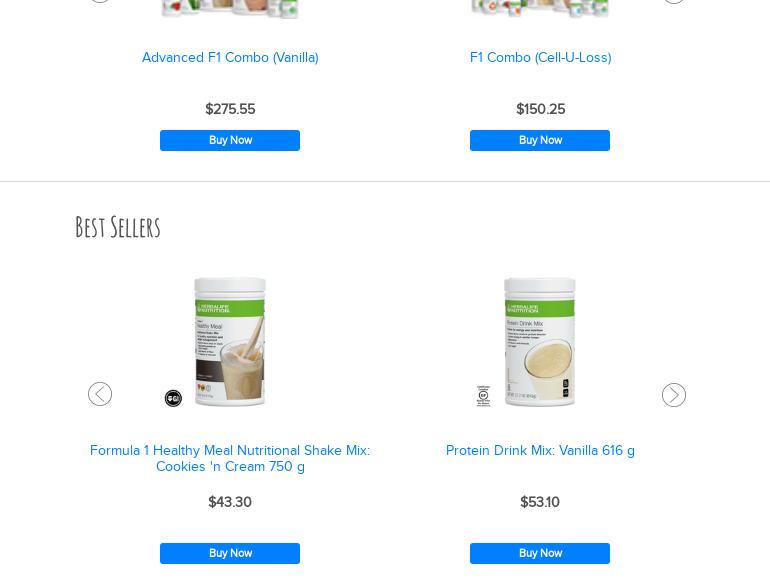770x588 pixels.
Task: Click the F1 Combo Cell-U-Loss product image
Action: pos(540,9)
